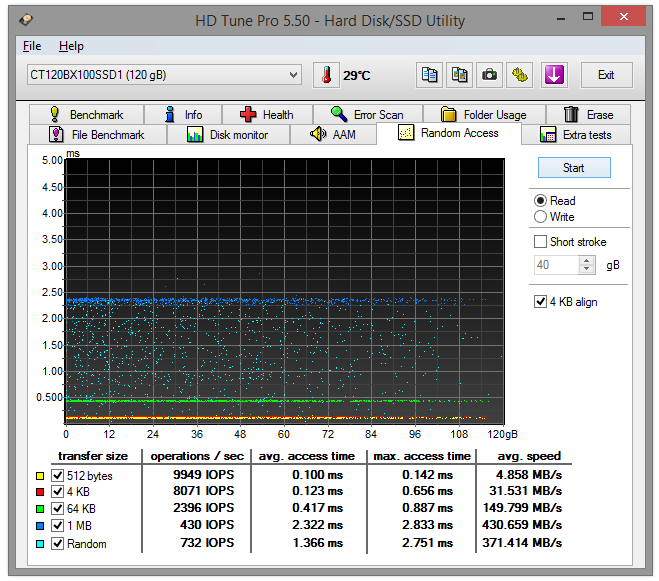Viewport: 659px width, 581px height.
Task: Open the options wrench settings icon
Action: [520, 75]
